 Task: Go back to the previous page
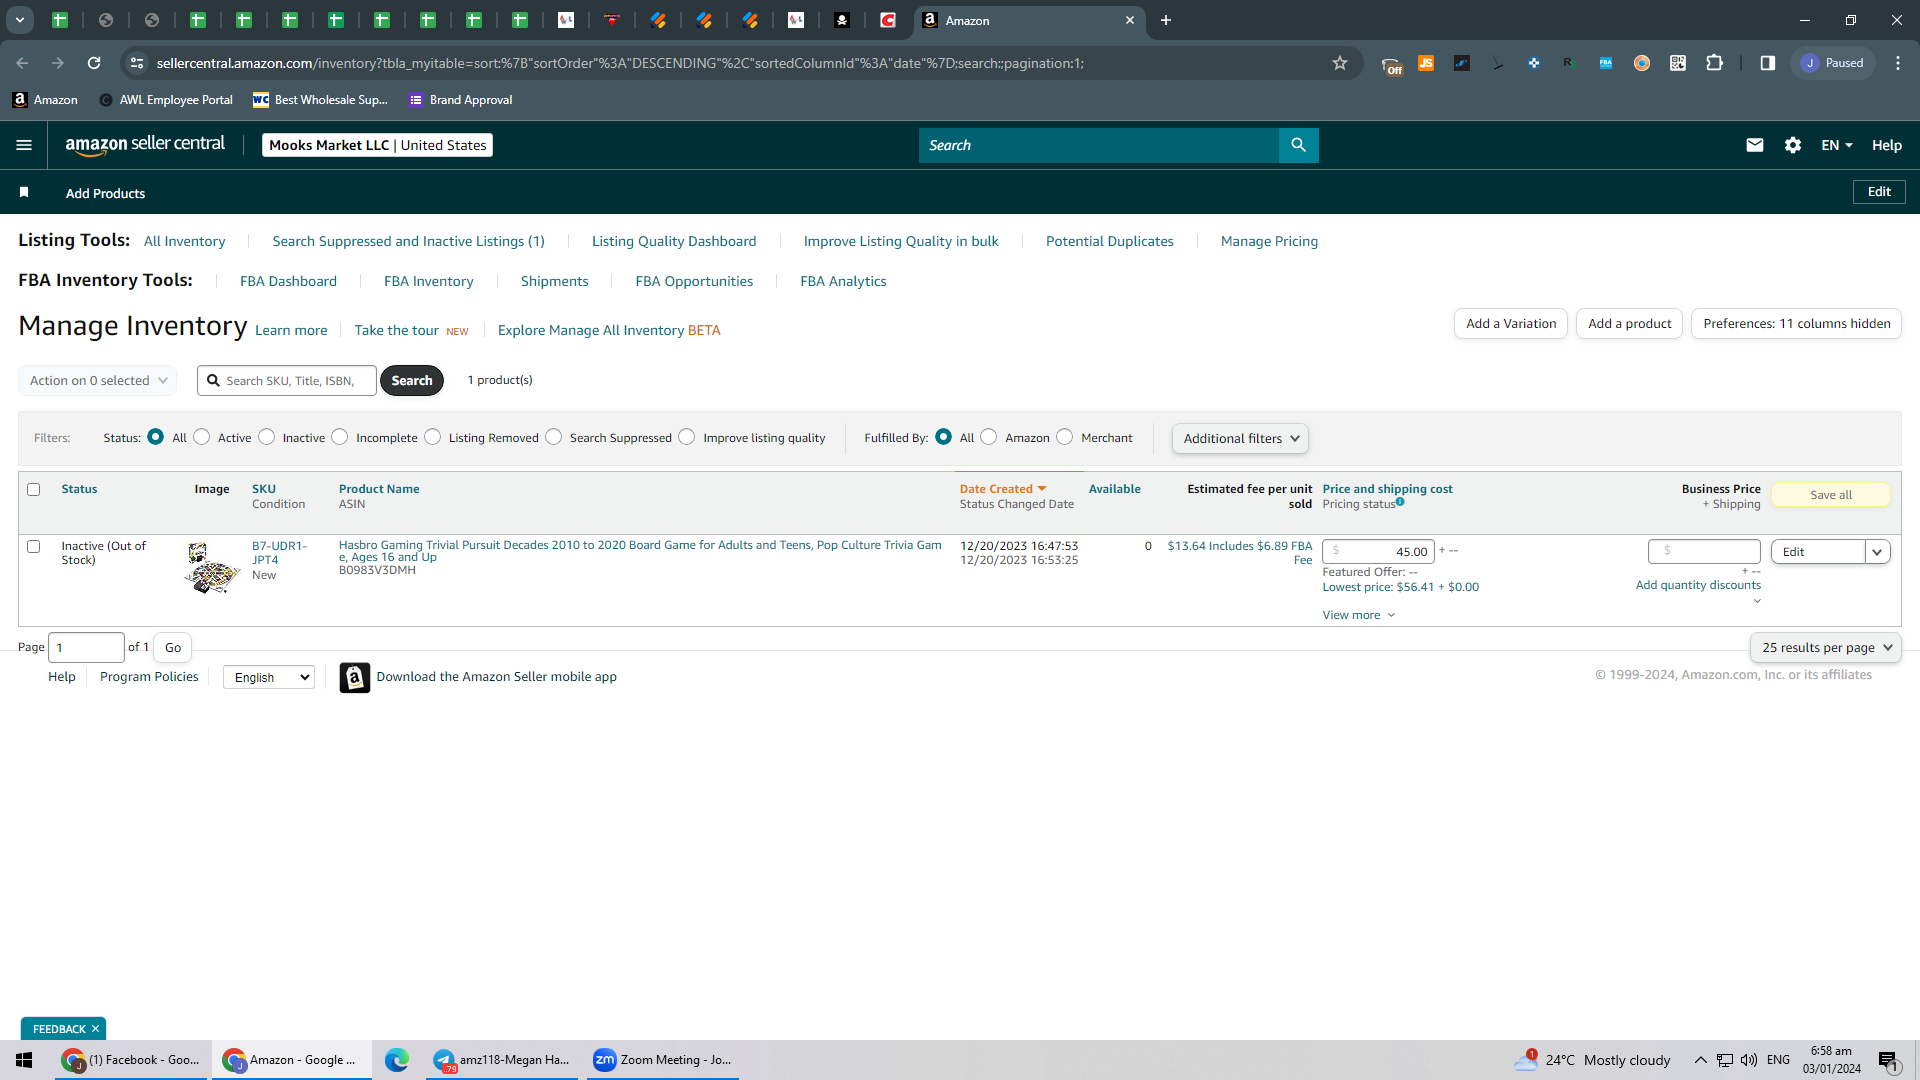pyautogui.click(x=22, y=63)
